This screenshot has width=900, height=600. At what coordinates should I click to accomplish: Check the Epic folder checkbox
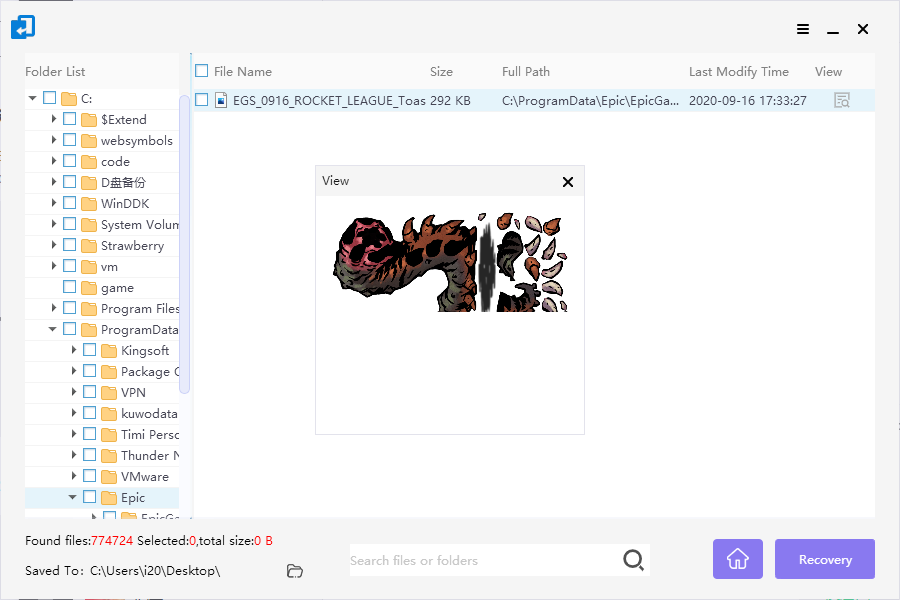[x=90, y=497]
